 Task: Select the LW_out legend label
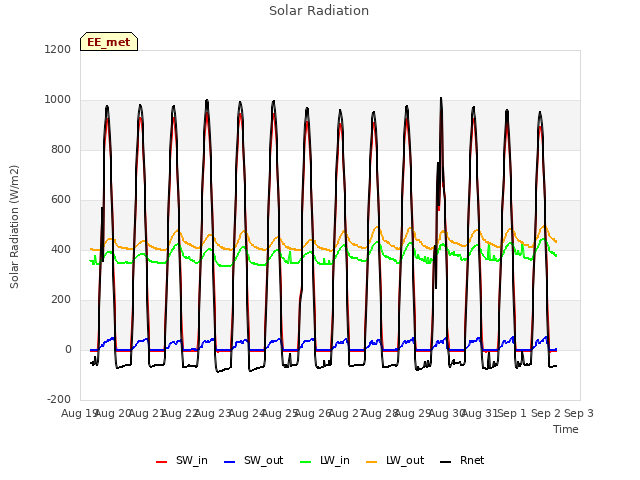(x=405, y=460)
